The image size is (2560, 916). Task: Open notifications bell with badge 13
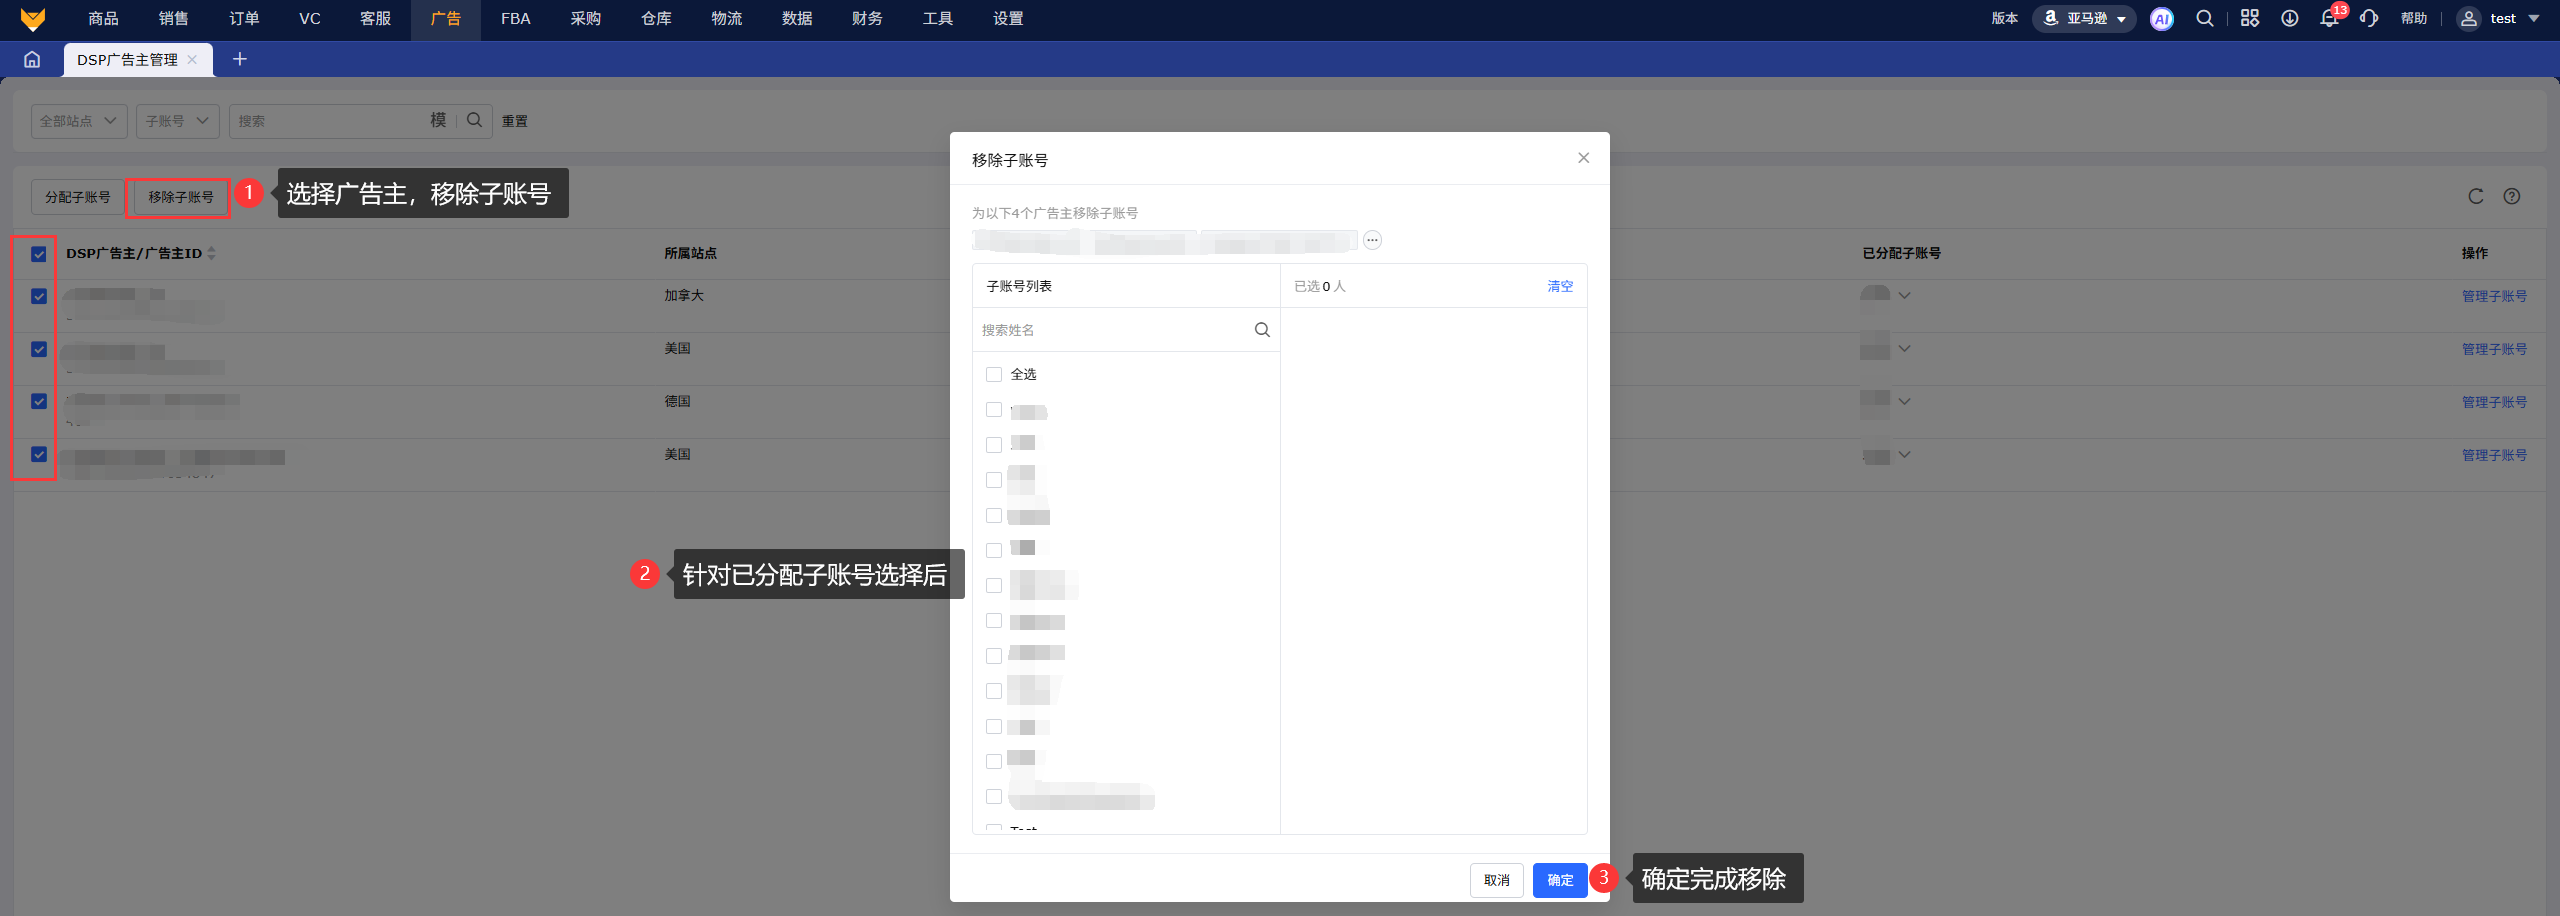(2330, 18)
